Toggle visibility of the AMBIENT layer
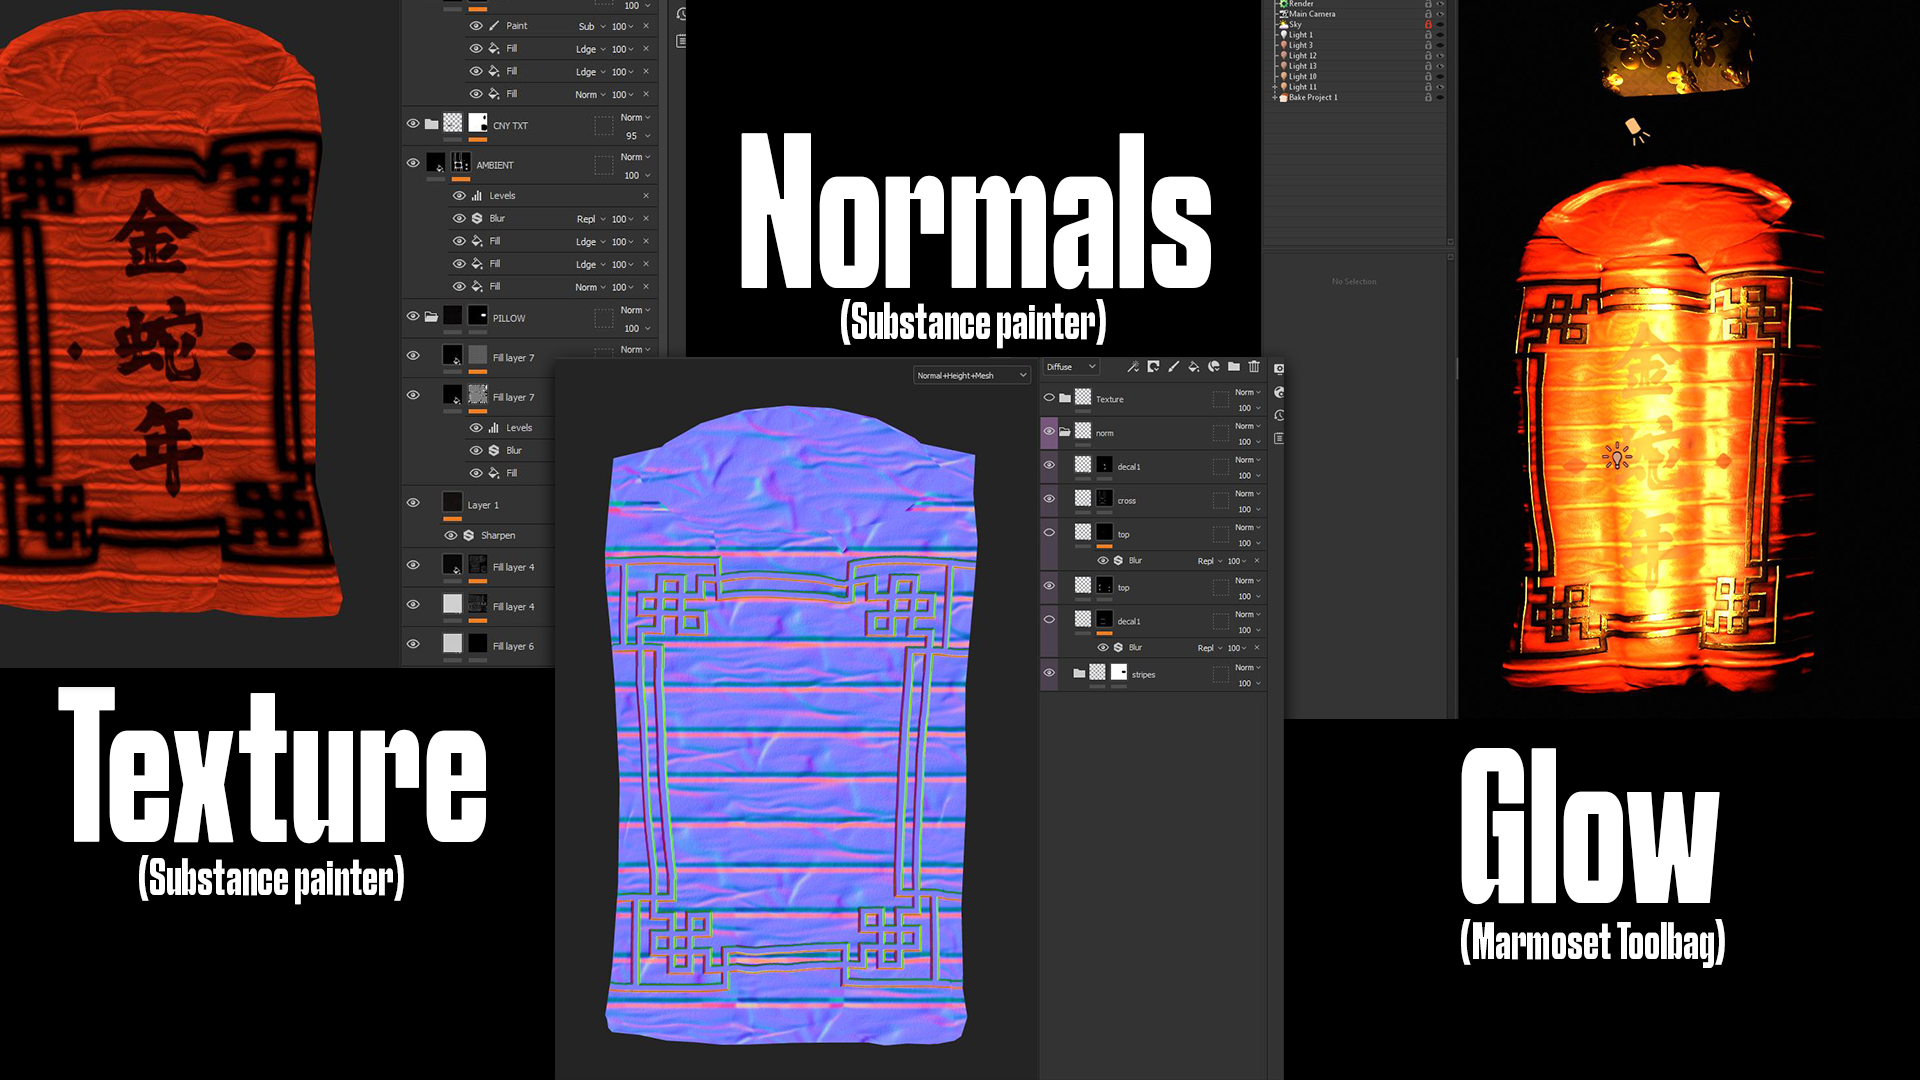The width and height of the screenshot is (1920, 1080). tap(413, 163)
